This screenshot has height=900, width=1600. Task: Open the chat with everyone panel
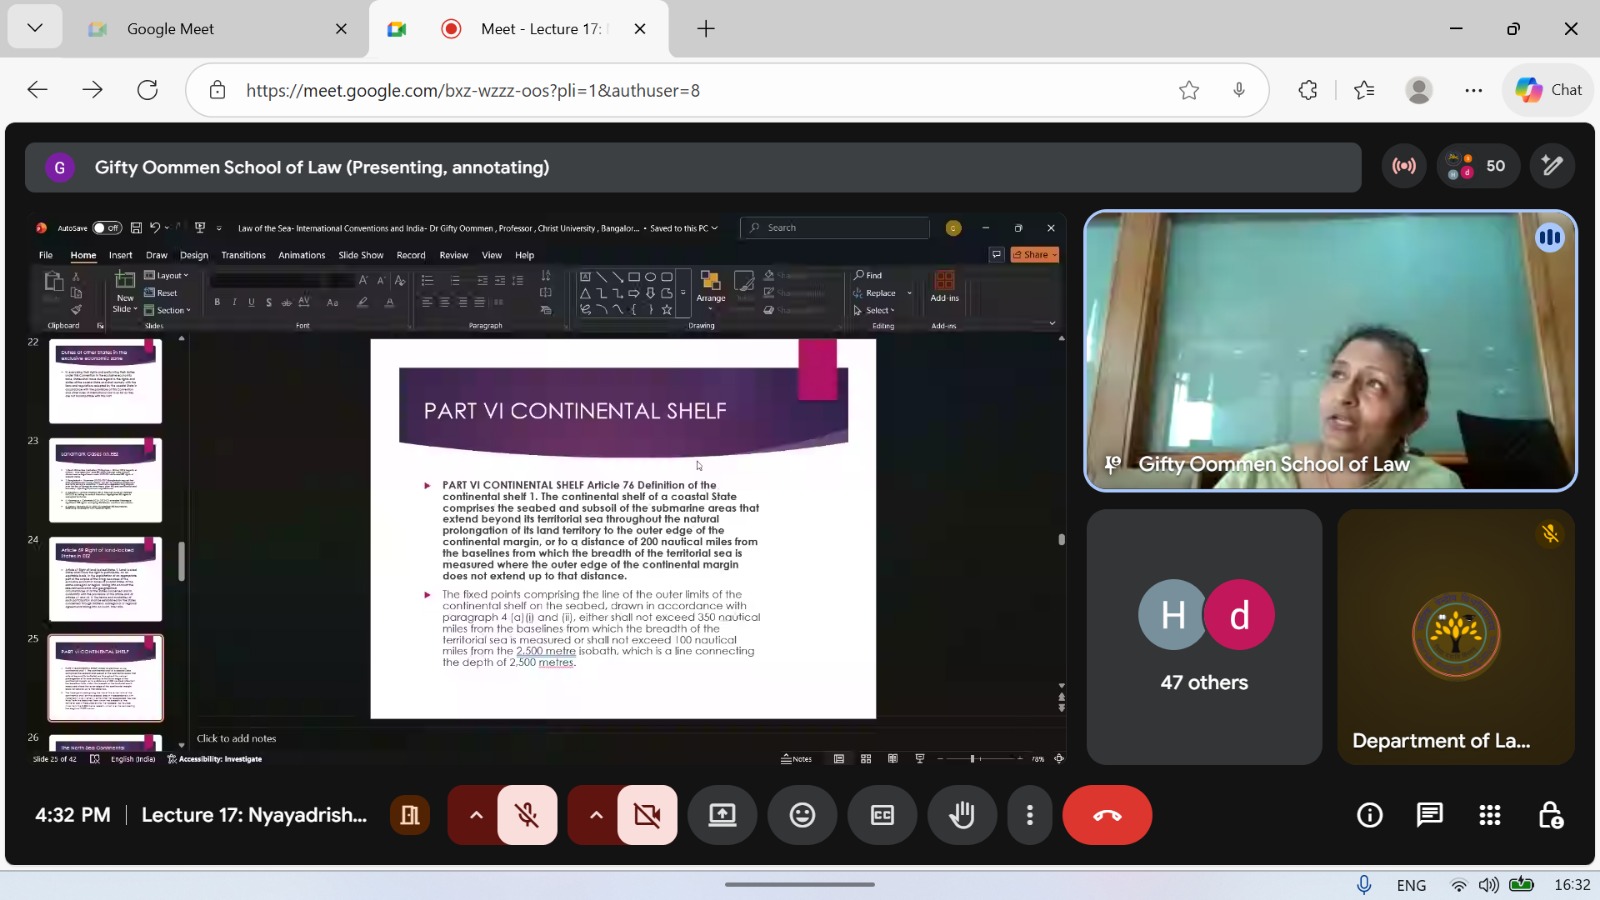click(1429, 815)
